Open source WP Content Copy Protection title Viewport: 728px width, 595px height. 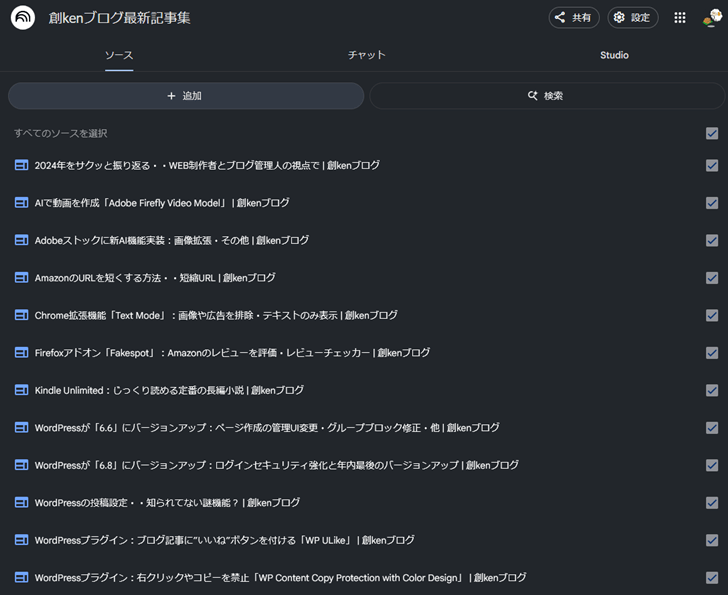(280, 578)
